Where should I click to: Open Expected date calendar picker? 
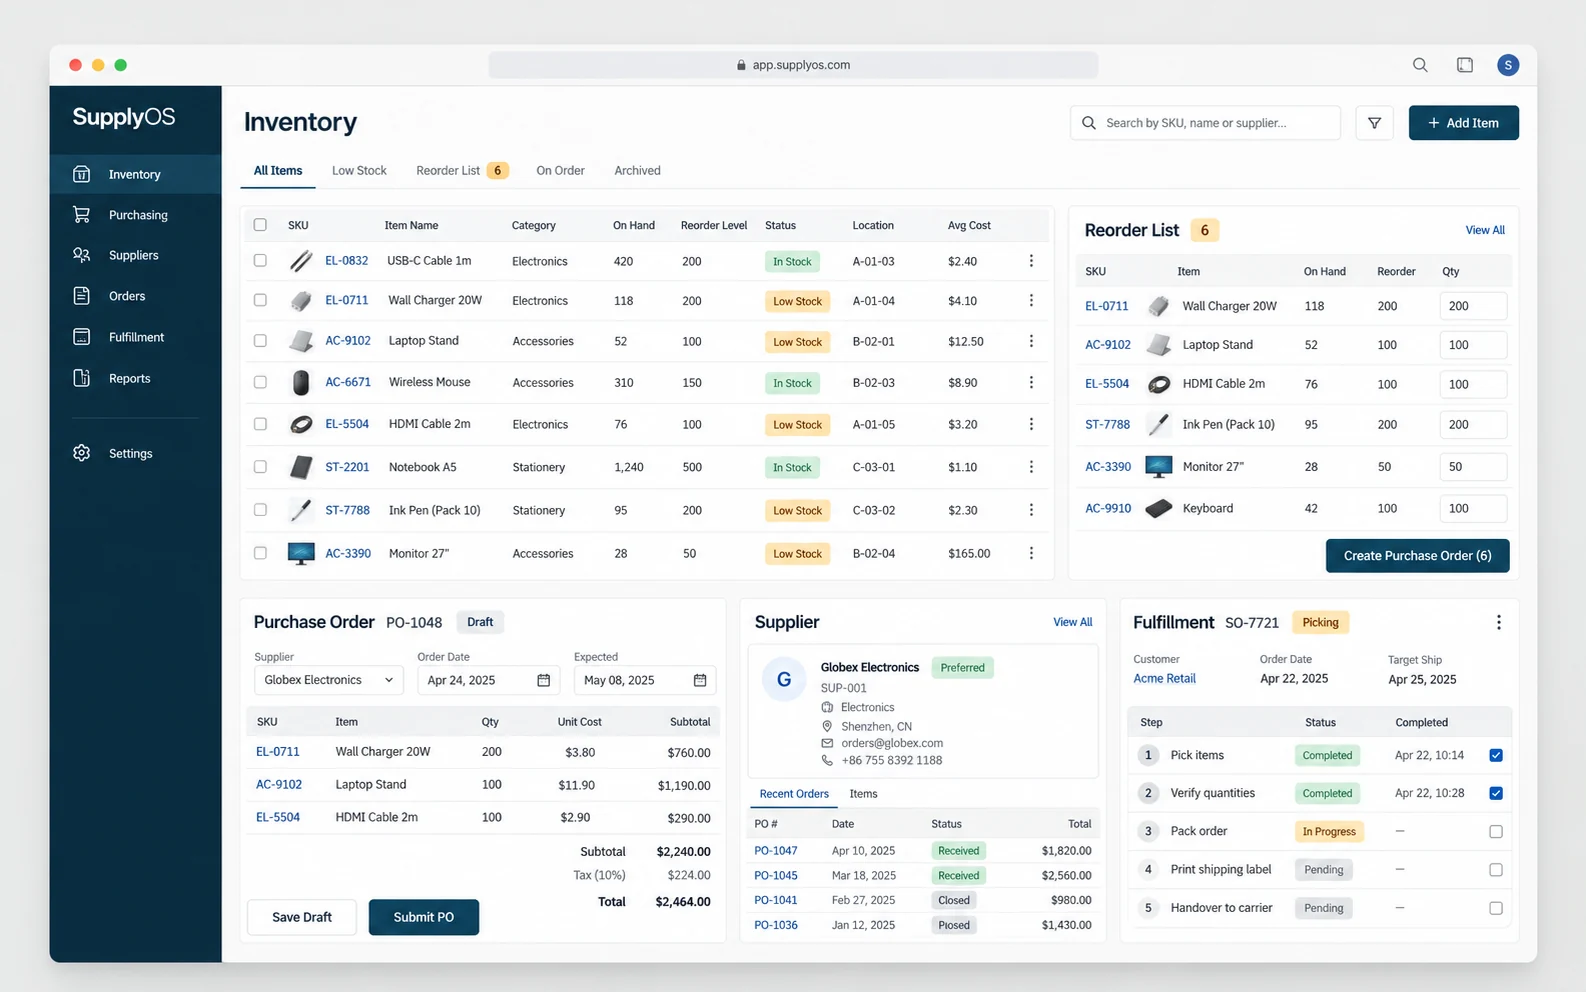pos(700,680)
